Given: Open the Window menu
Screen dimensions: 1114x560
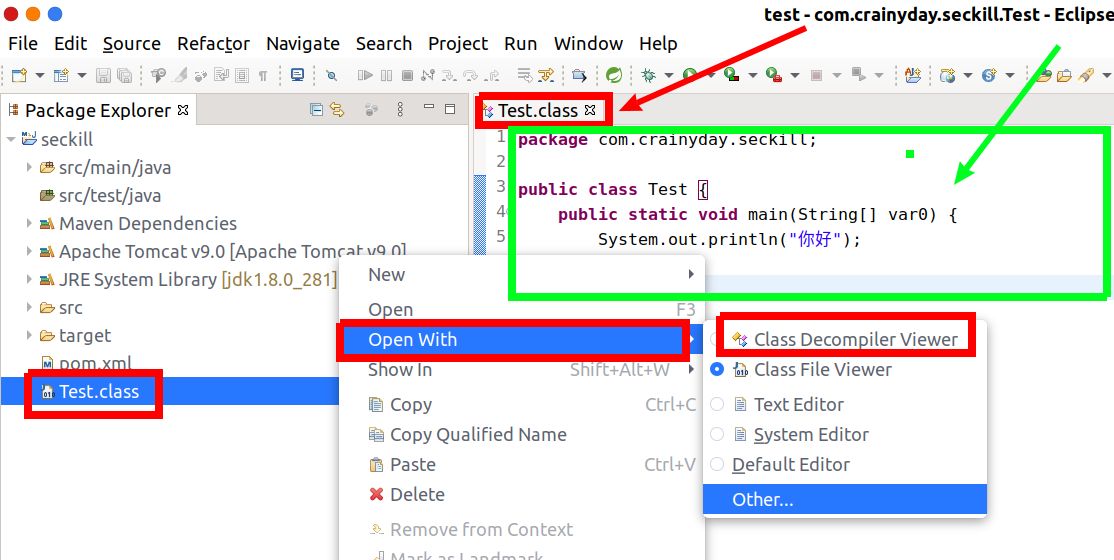Looking at the screenshot, I should tap(588, 43).
